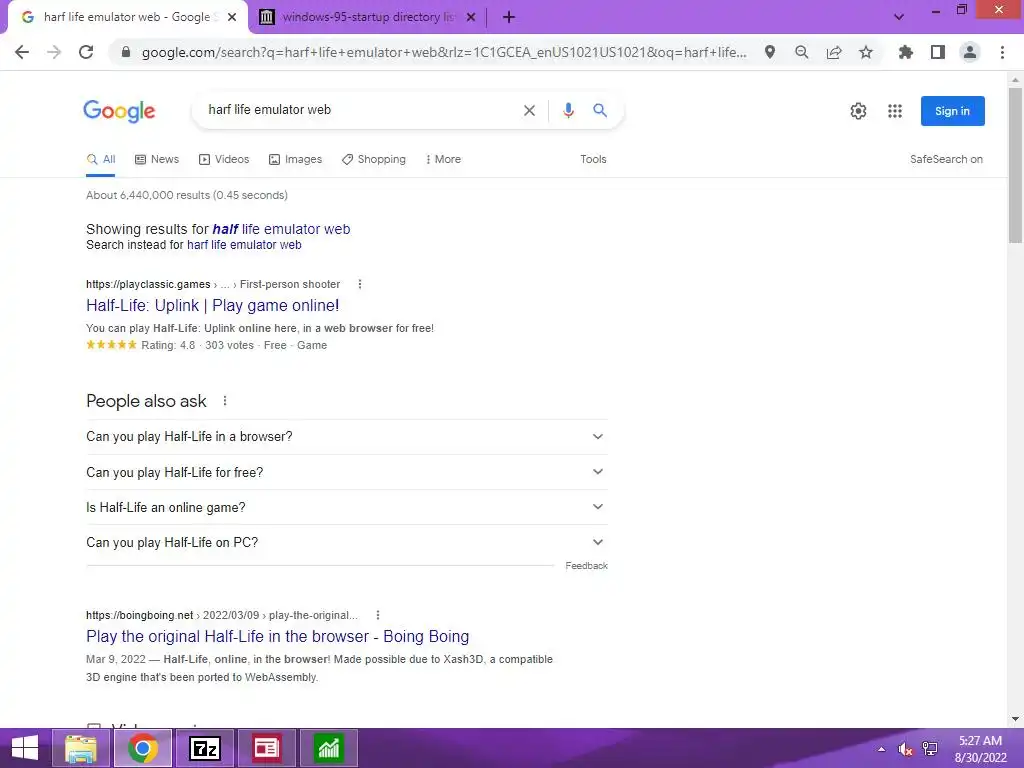The width and height of the screenshot is (1024, 768).
Task: Expand 'Can you play Half-Life on PC?'
Action: click(x=346, y=543)
